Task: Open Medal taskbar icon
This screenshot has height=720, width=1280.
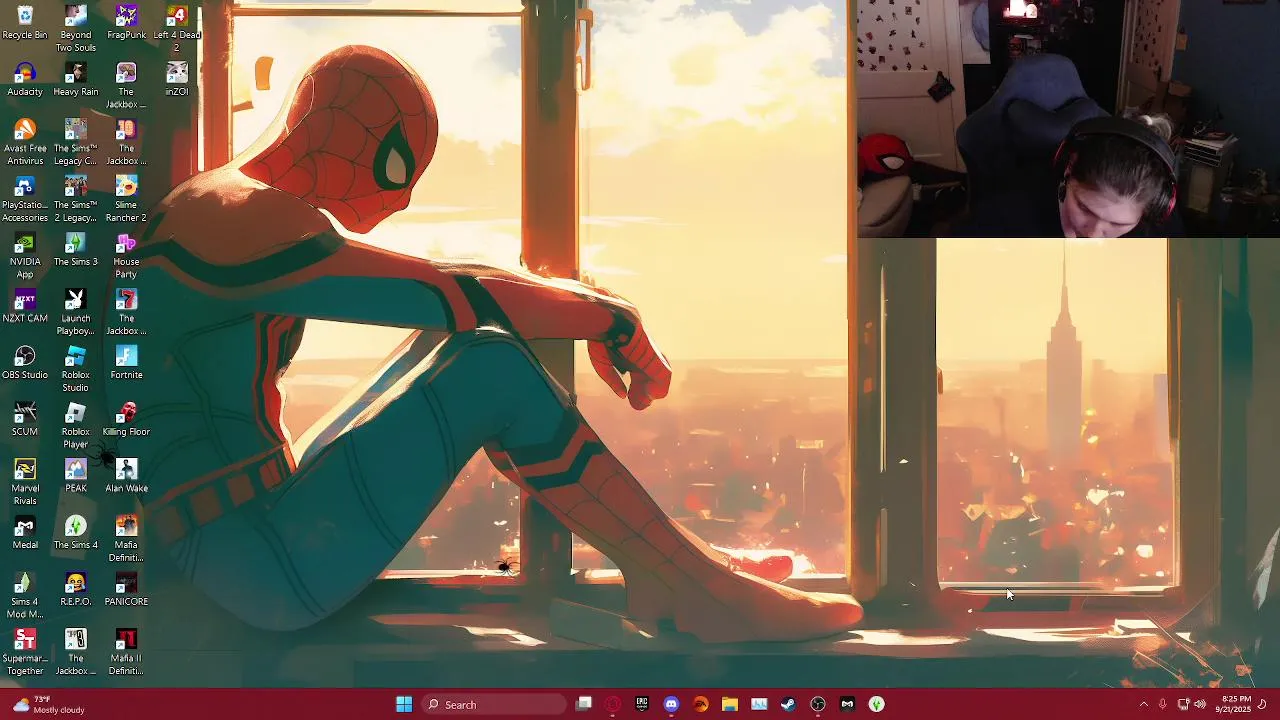Action: point(847,704)
